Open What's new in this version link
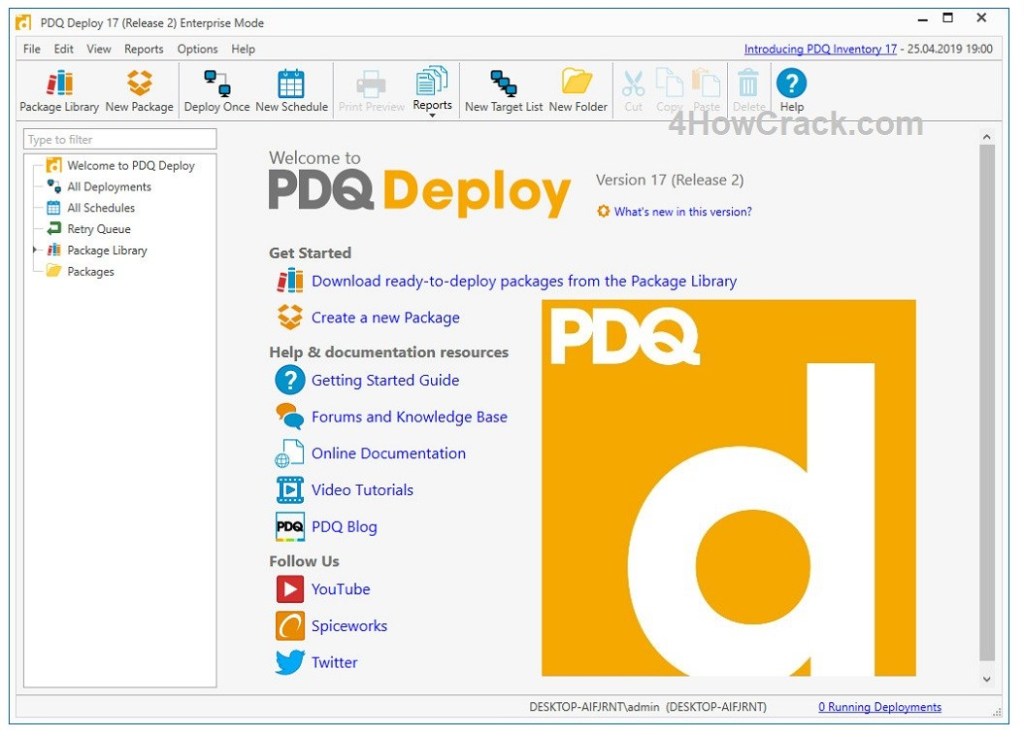The height and width of the screenshot is (738, 1024). [x=682, y=212]
